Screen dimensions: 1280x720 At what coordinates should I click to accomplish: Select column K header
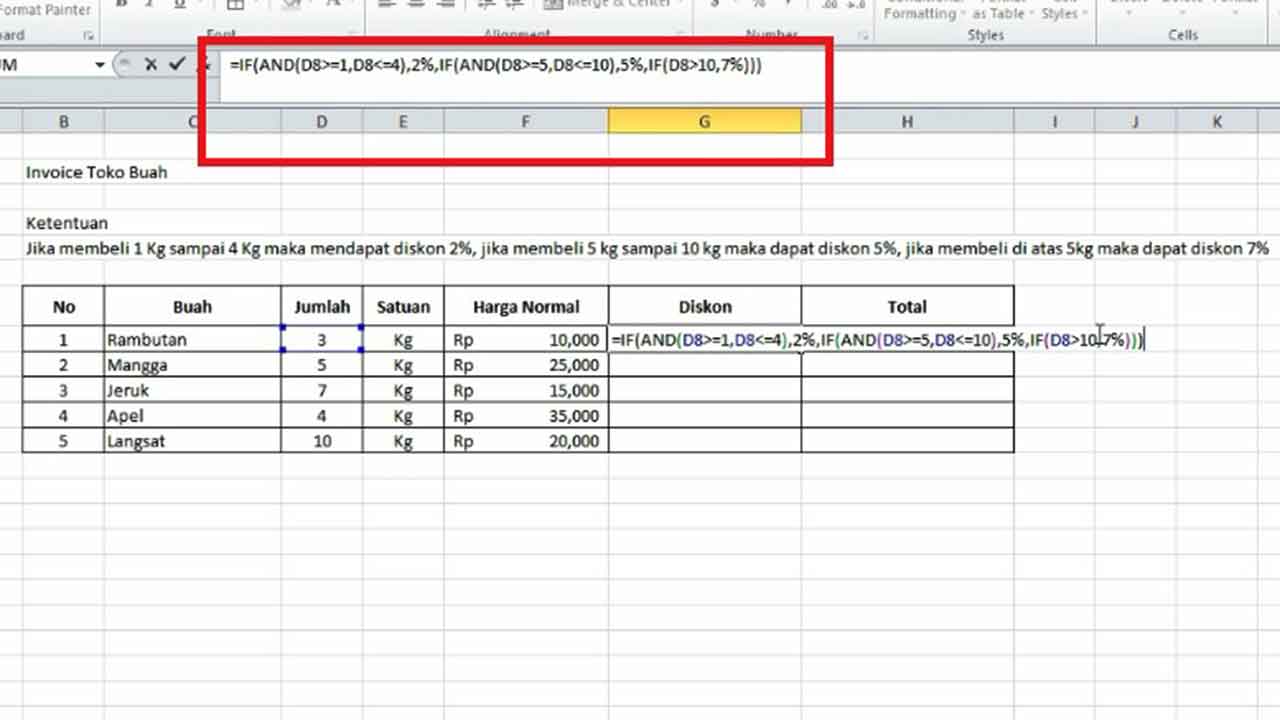1217,121
